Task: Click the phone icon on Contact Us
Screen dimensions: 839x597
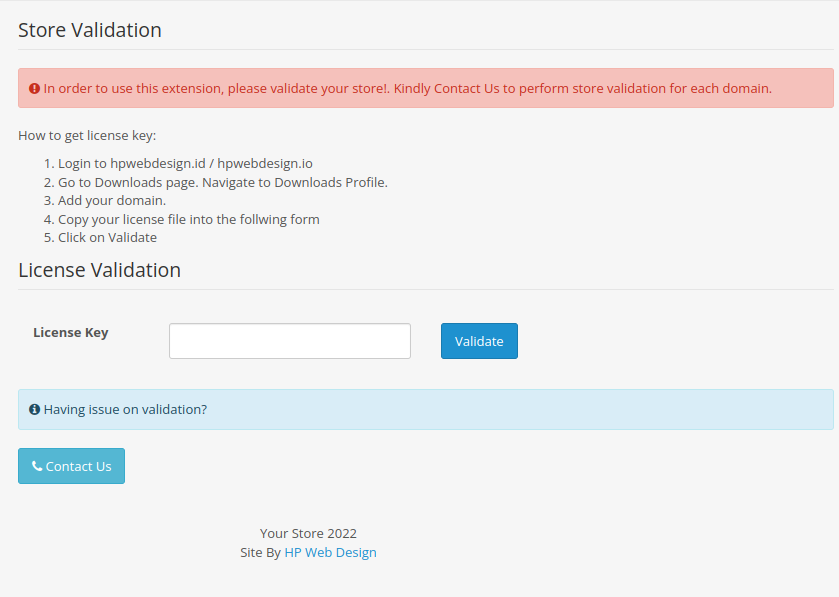Action: point(37,466)
